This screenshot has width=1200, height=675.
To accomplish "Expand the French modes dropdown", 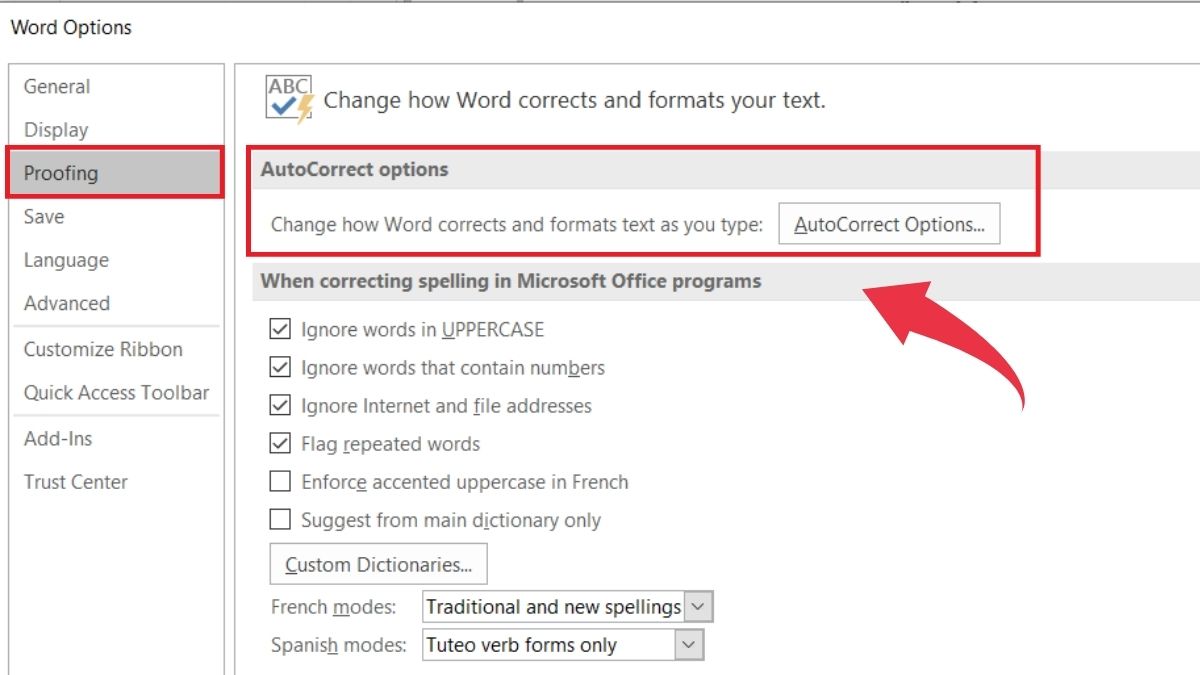I will pyautogui.click(x=699, y=607).
